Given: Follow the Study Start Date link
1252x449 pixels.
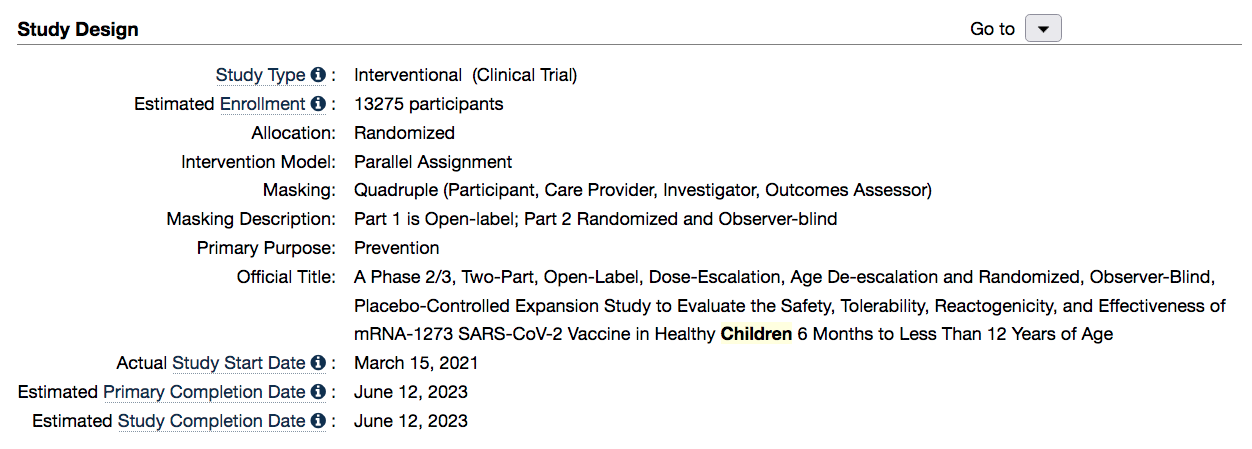Looking at the screenshot, I should point(239,363).
